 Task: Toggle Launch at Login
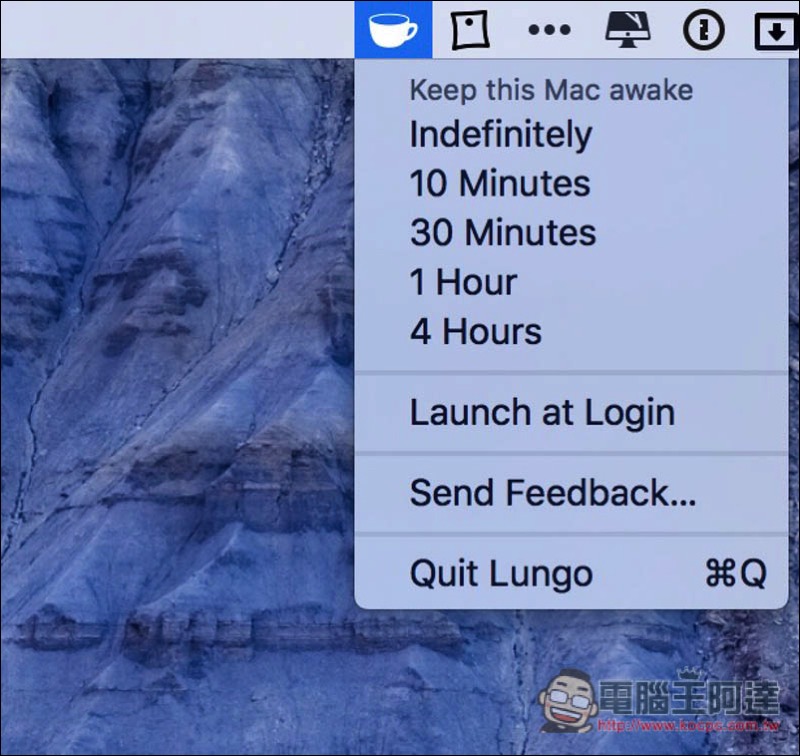571,412
